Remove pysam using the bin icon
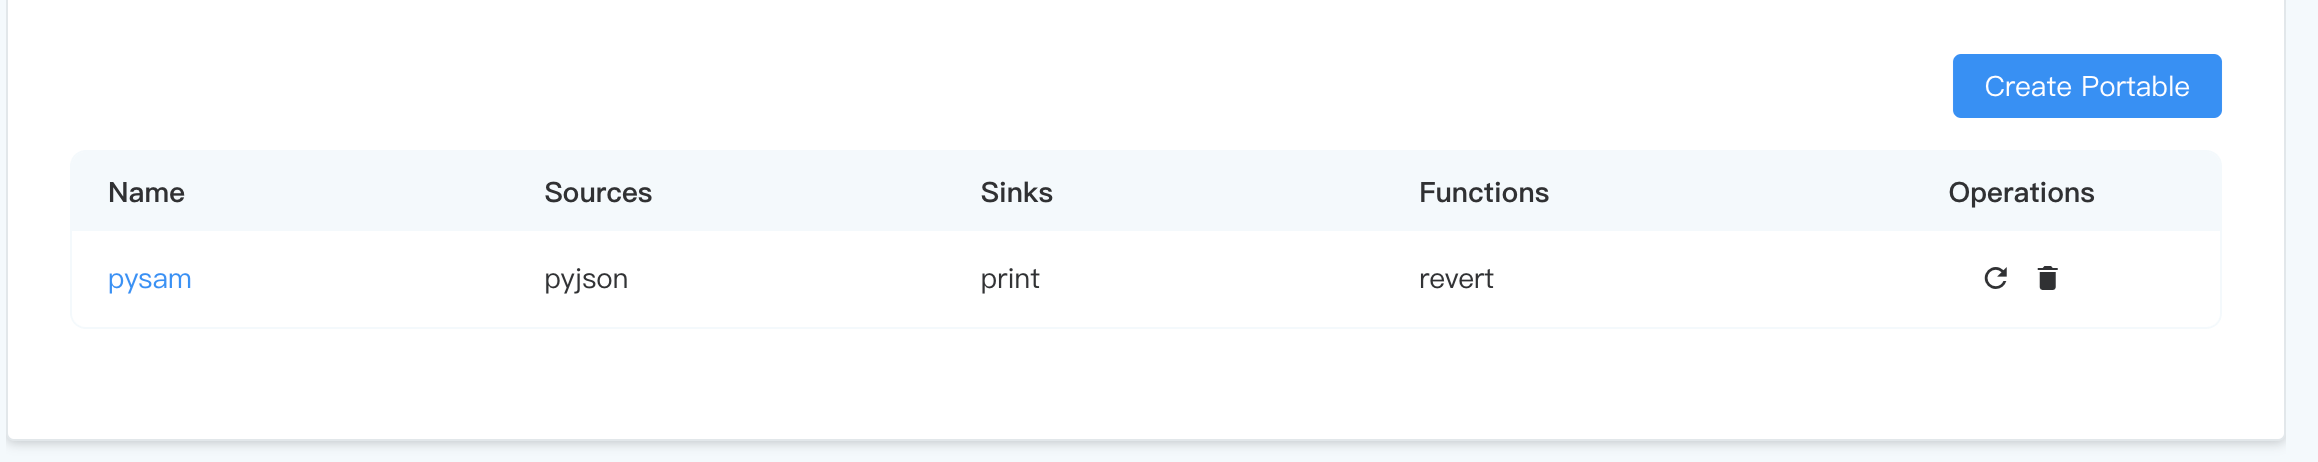2318x462 pixels. pos(2047,278)
